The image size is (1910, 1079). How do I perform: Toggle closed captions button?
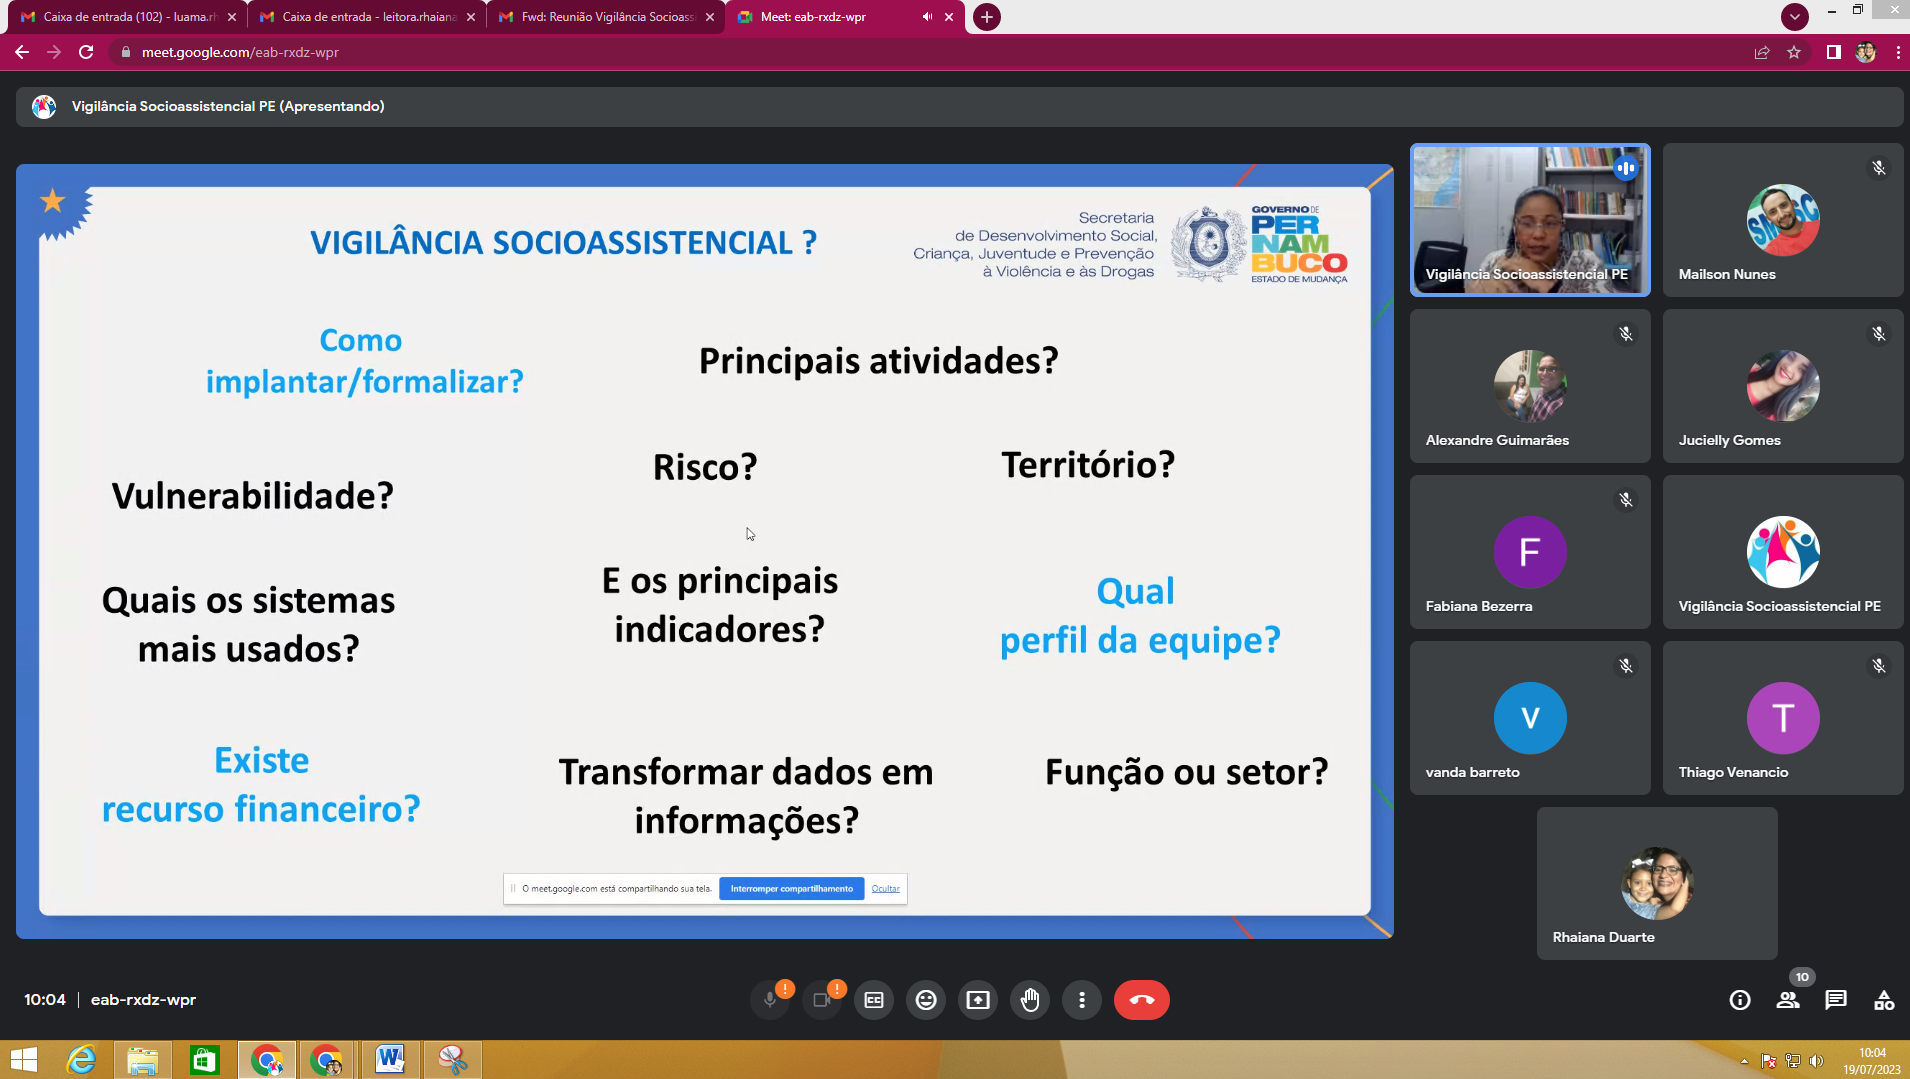tap(874, 1000)
